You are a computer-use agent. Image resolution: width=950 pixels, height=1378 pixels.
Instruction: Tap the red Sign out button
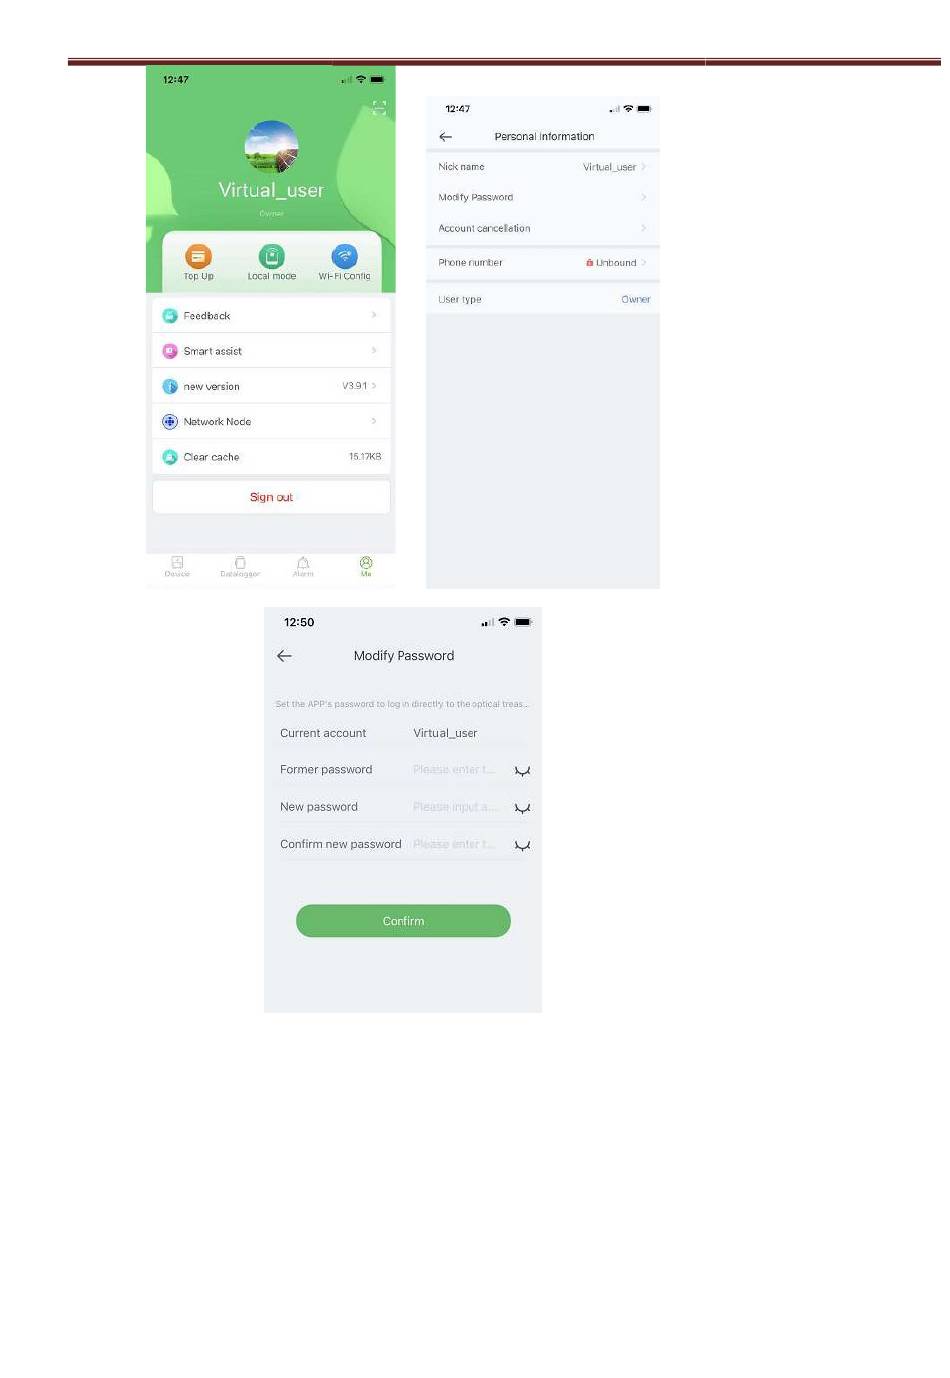271,497
